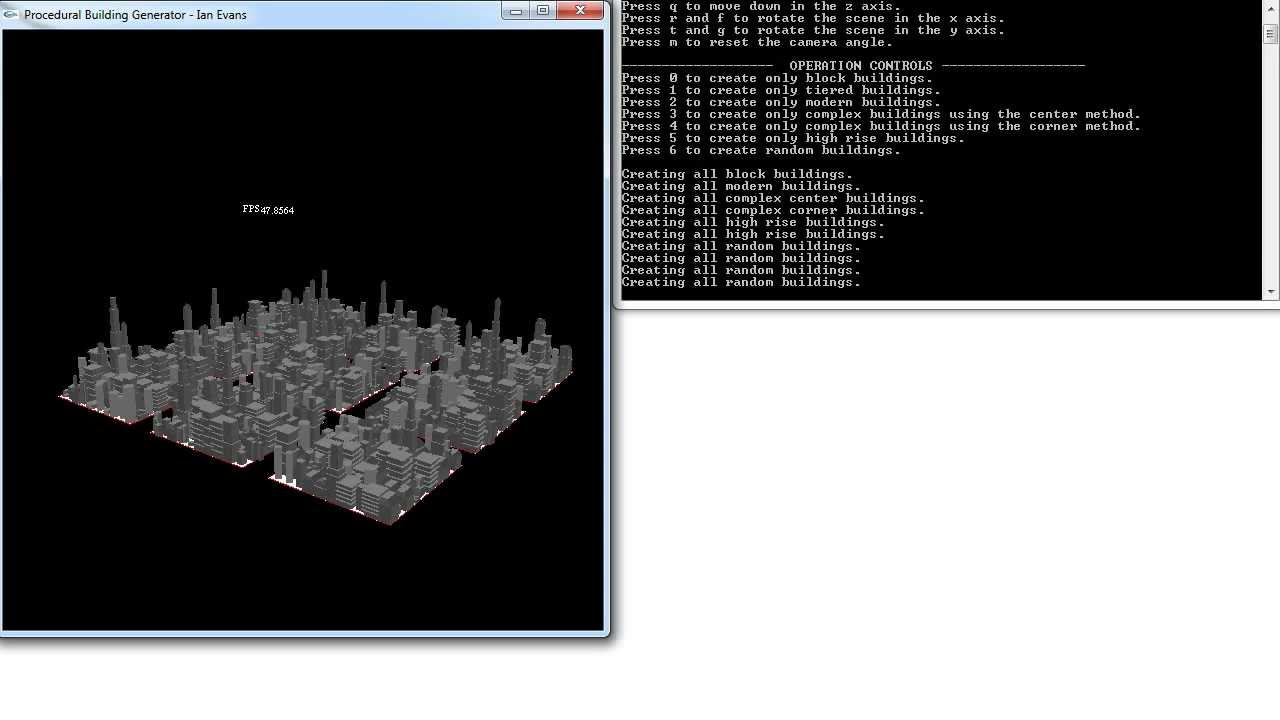Click the 'Press 5 to create only high rise buildings.' line
This screenshot has height=720, width=1280.
click(793, 138)
